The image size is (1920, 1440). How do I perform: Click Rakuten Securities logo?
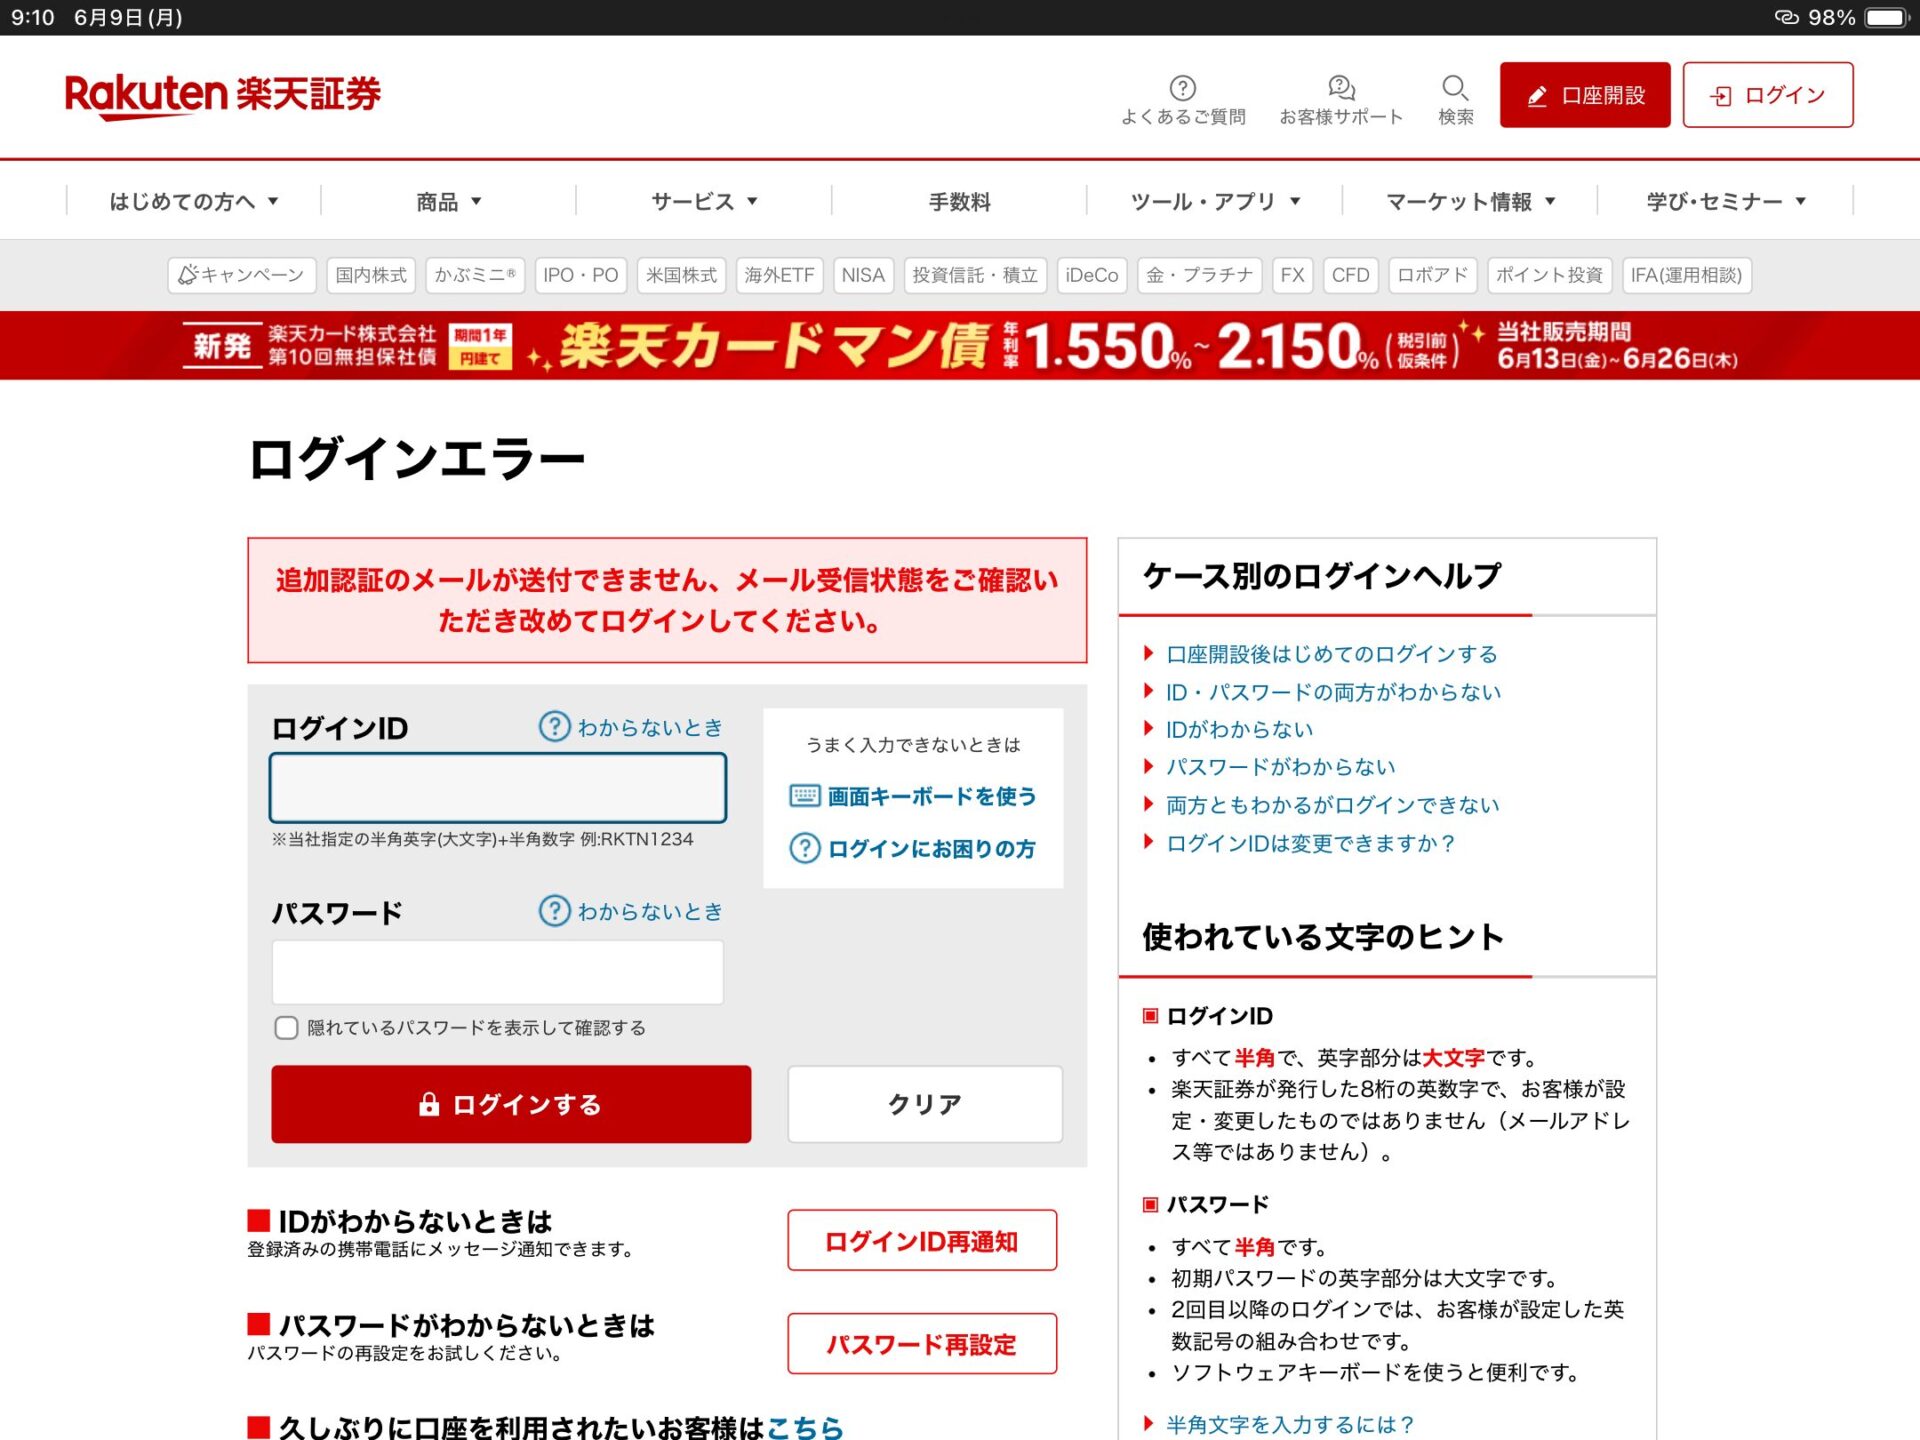(x=223, y=96)
